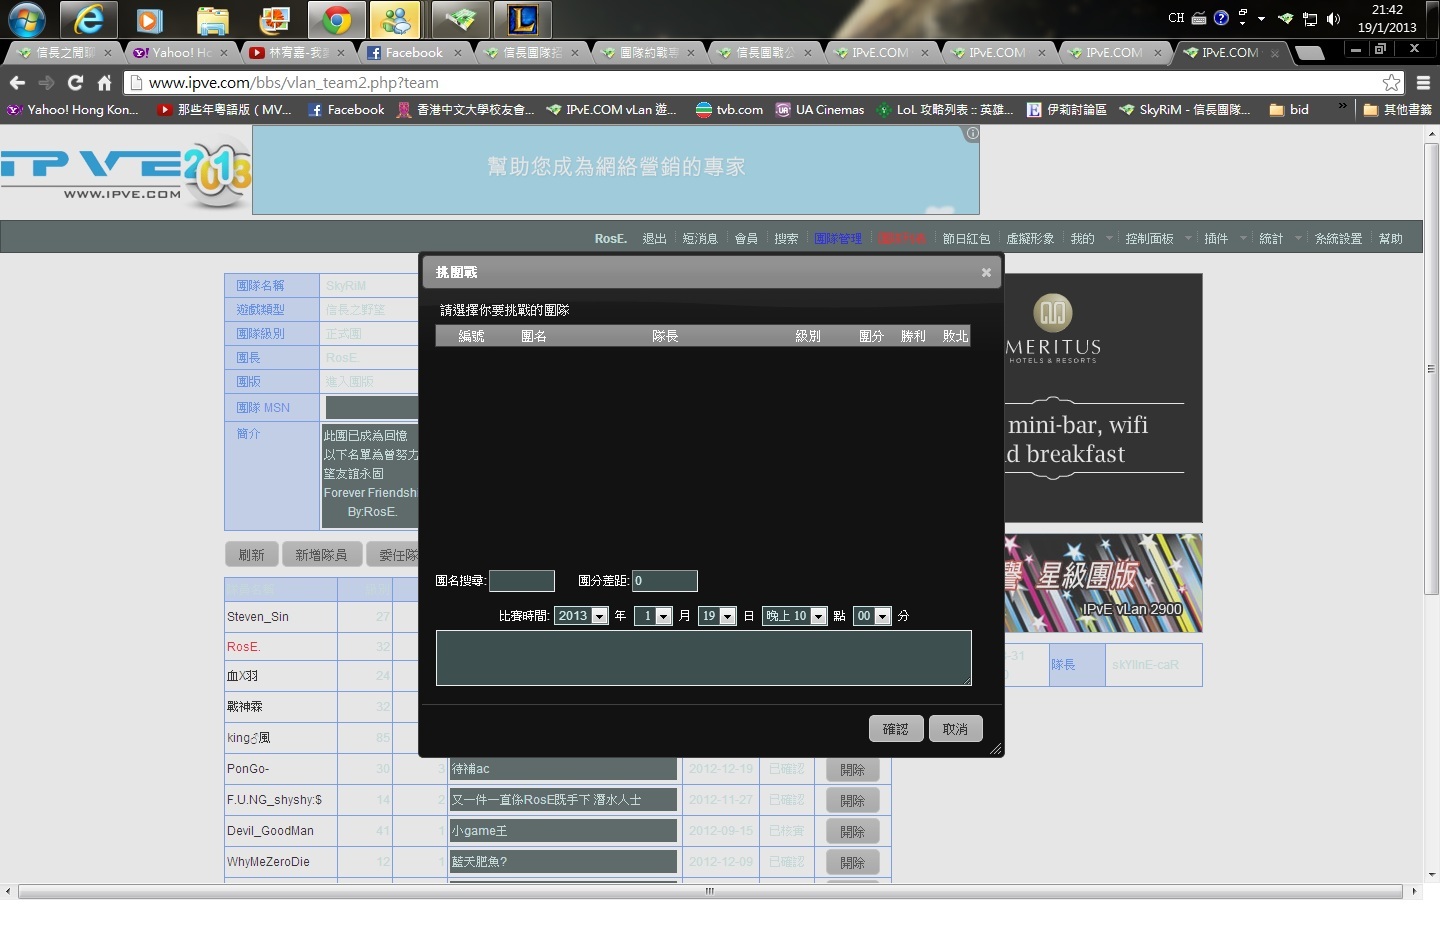Click the 取消 button in the dialog
The width and height of the screenshot is (1440, 933).
pyautogui.click(x=955, y=729)
